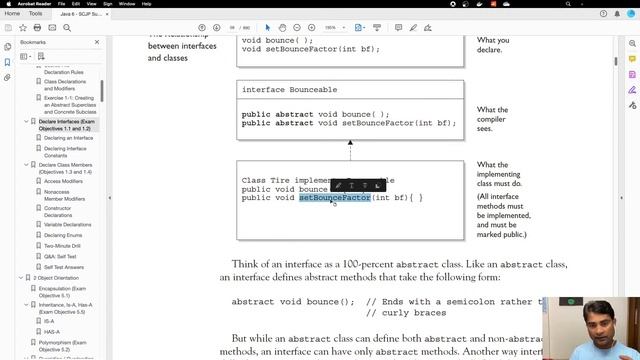Viewport: 640px width, 360px height.
Task: Activate the Hand pan tool
Action: pyautogui.click(x=282, y=28)
